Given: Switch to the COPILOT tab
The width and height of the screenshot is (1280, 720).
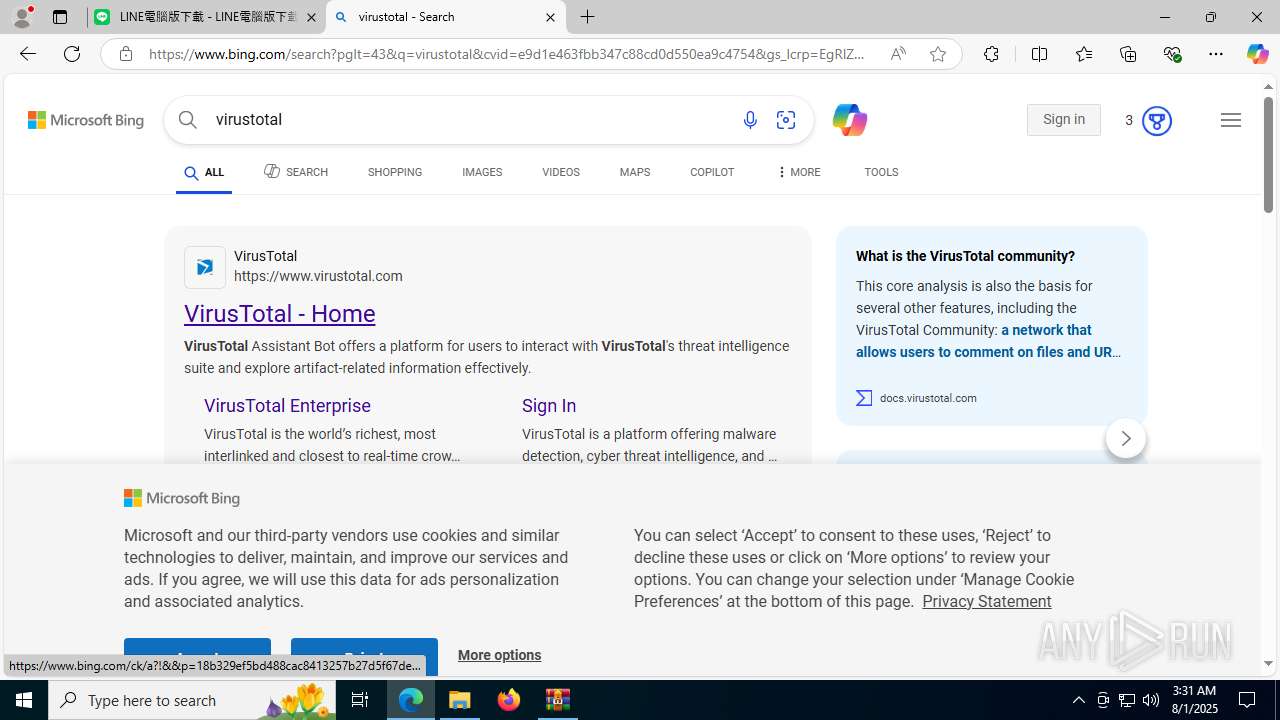Looking at the screenshot, I should 712,172.
